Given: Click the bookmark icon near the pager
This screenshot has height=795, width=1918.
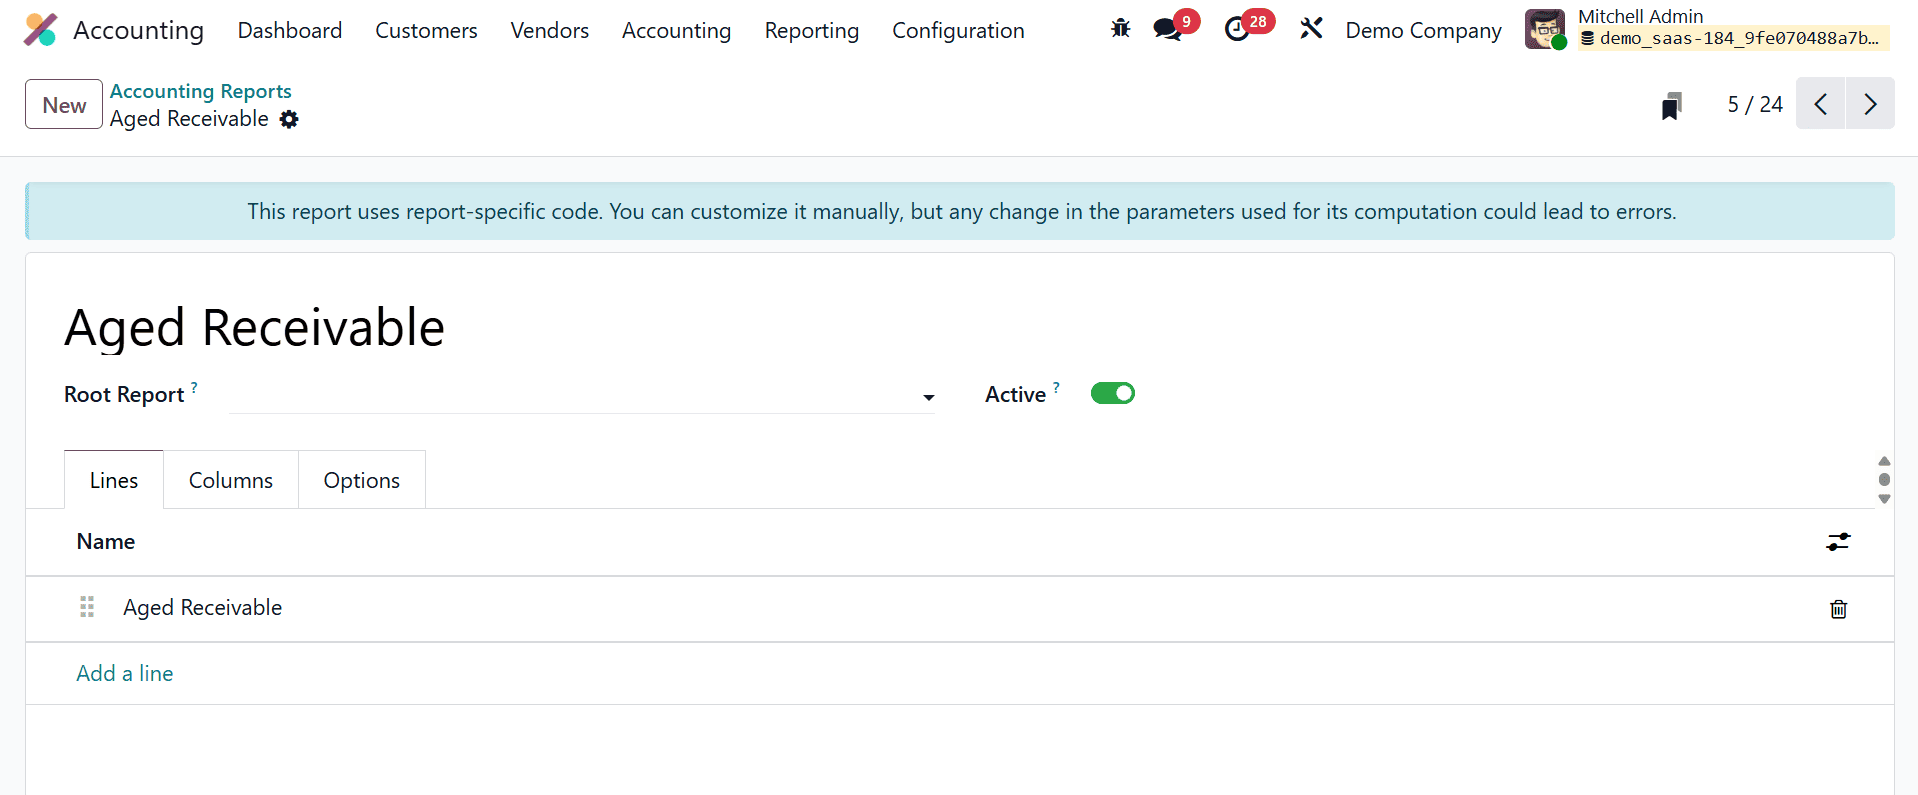Looking at the screenshot, I should pos(1671,105).
